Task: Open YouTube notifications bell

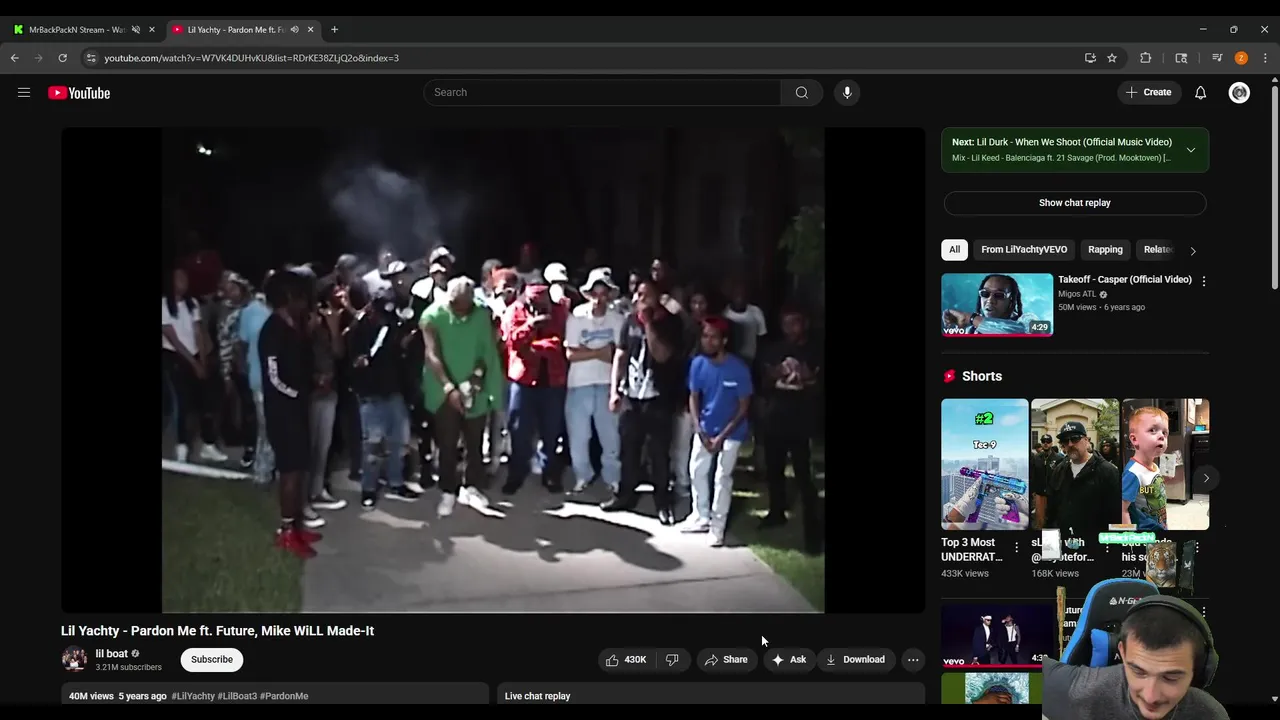Action: click(x=1200, y=92)
